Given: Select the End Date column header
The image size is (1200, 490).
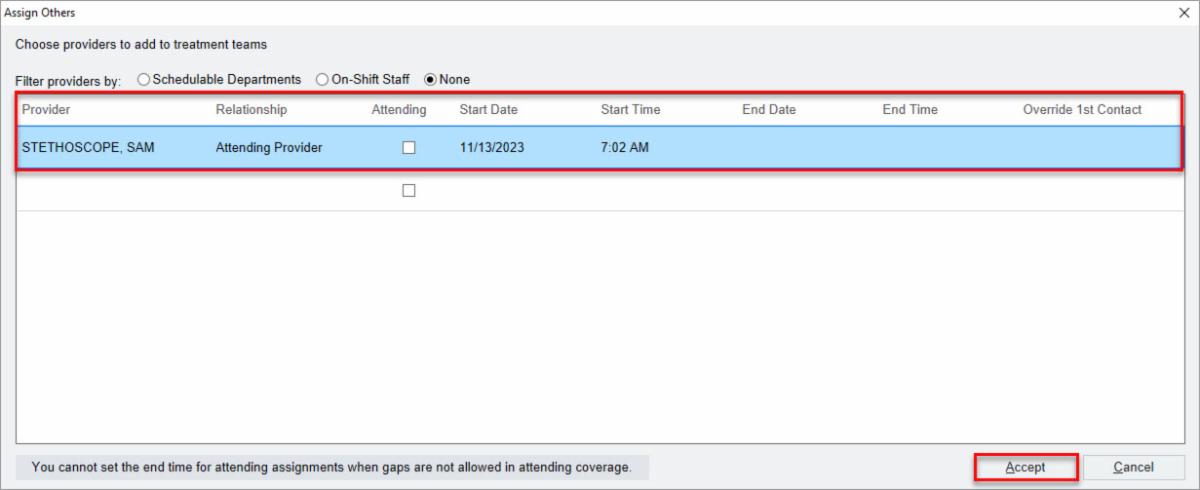Looking at the screenshot, I should (769, 109).
